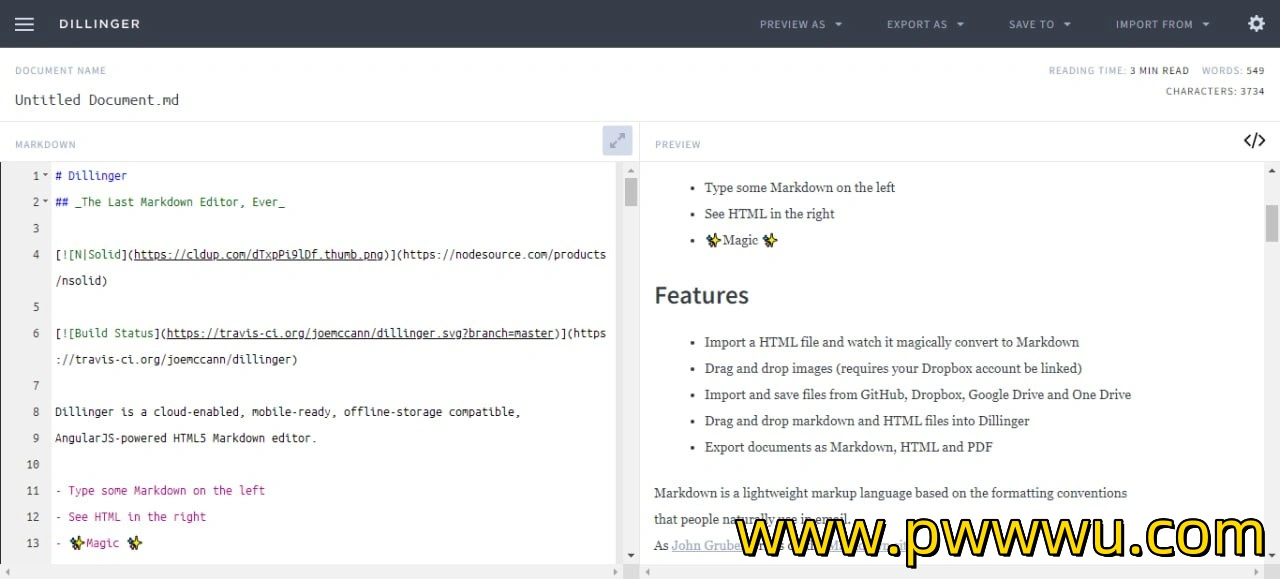Click the 'Export documents as Markdown, HTML and PDF' bullet
This screenshot has height=579, width=1280.
click(x=849, y=447)
